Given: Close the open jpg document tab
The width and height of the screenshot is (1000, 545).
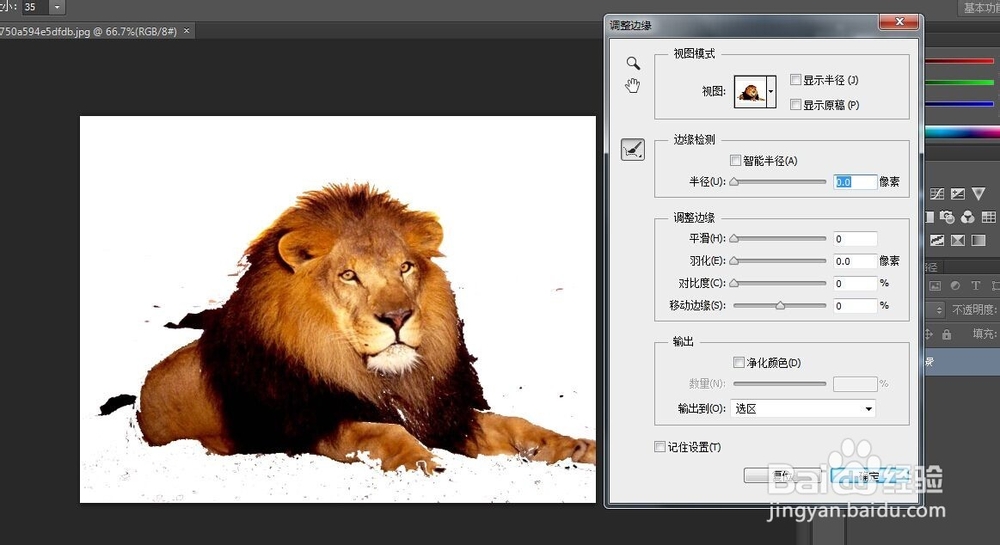Looking at the screenshot, I should pyautogui.click(x=186, y=30).
